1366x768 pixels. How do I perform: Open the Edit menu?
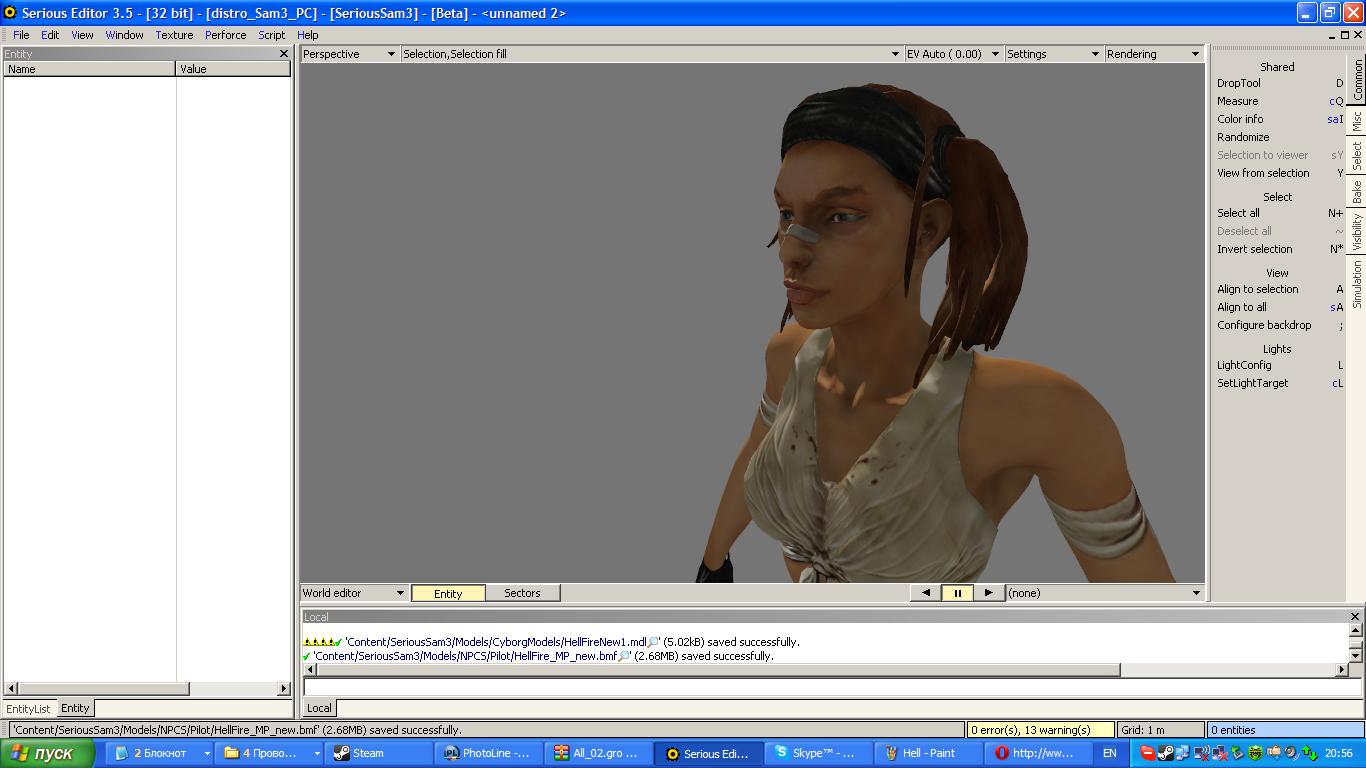[x=50, y=35]
